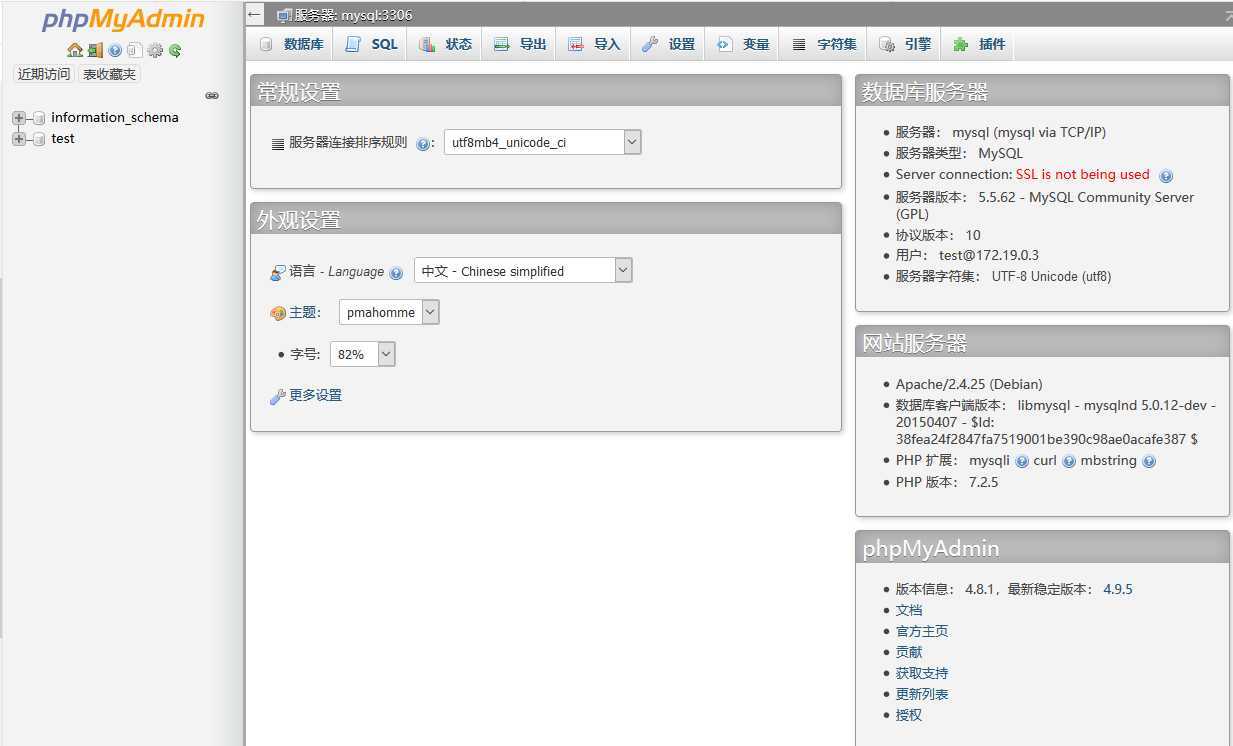Click the help icon next to mbstring
Viewport: 1233px width, 746px height.
[1149, 462]
